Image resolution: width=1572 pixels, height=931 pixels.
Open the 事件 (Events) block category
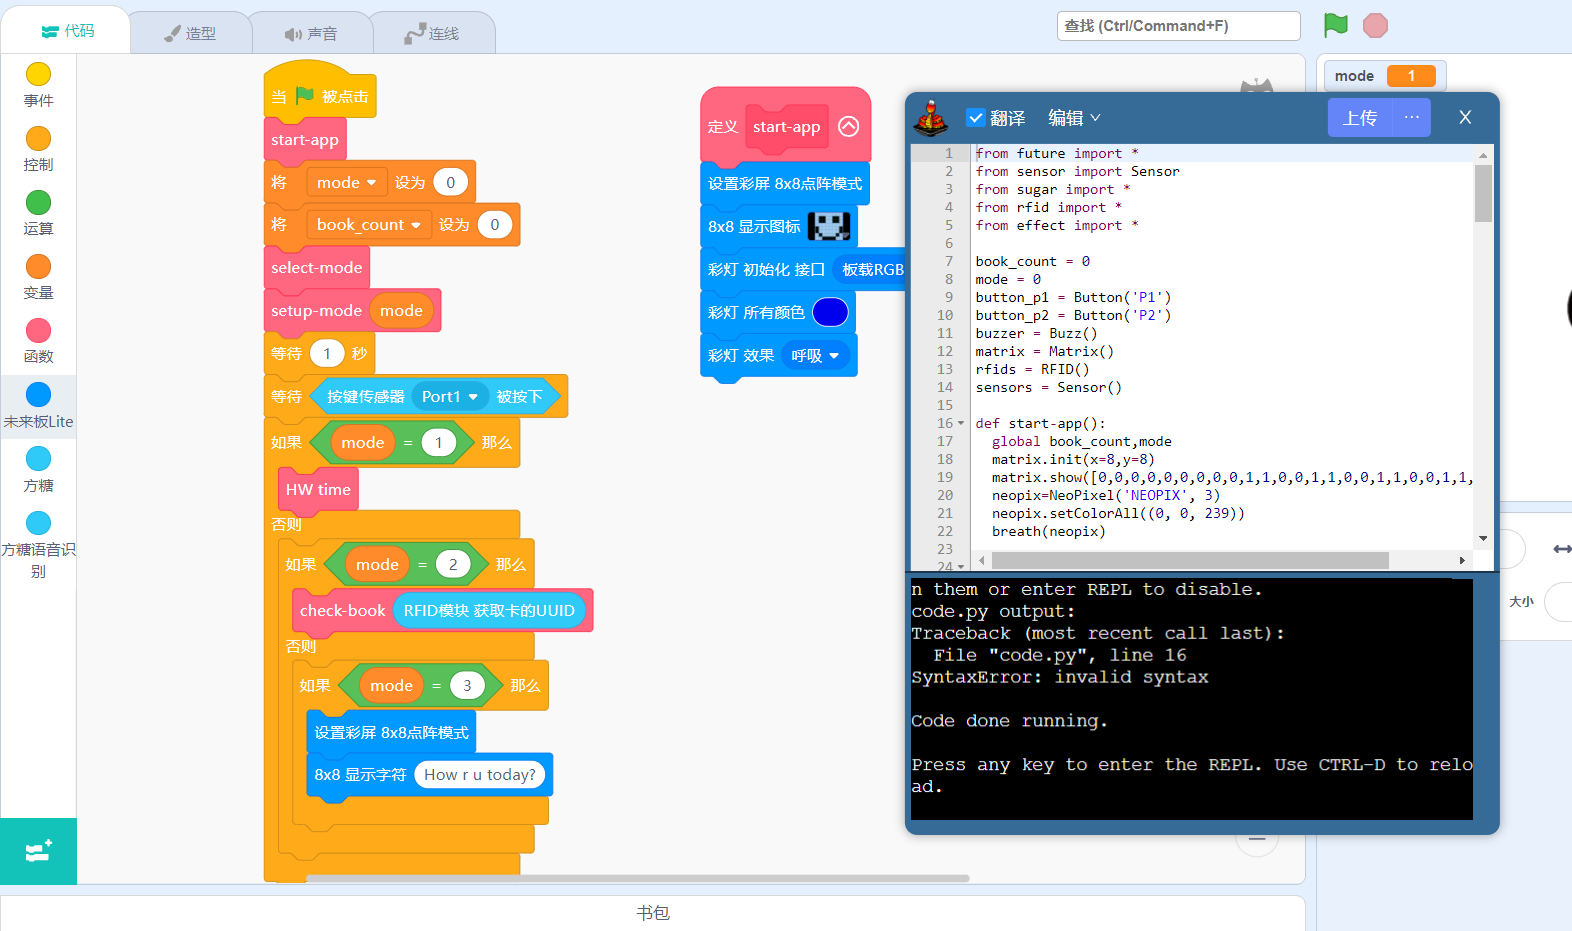[x=38, y=85]
